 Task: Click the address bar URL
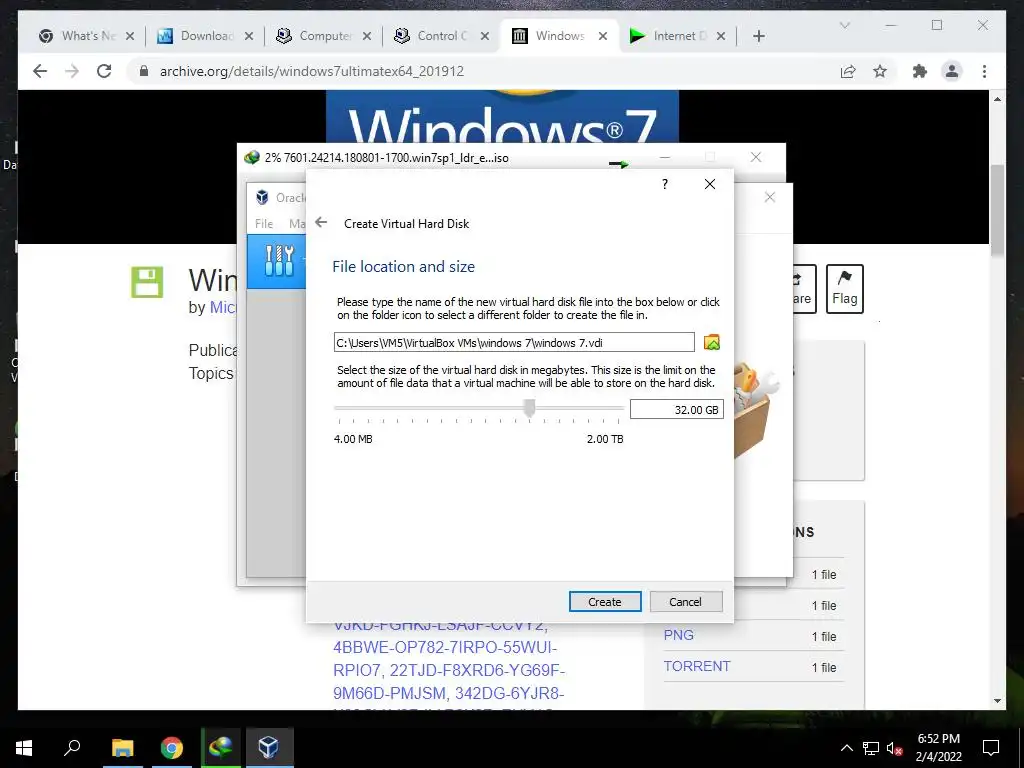point(312,71)
